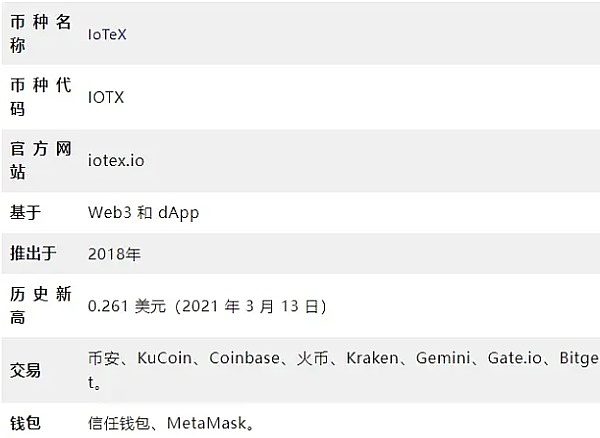Click the IOTX ticker code value

pyautogui.click(x=107, y=97)
